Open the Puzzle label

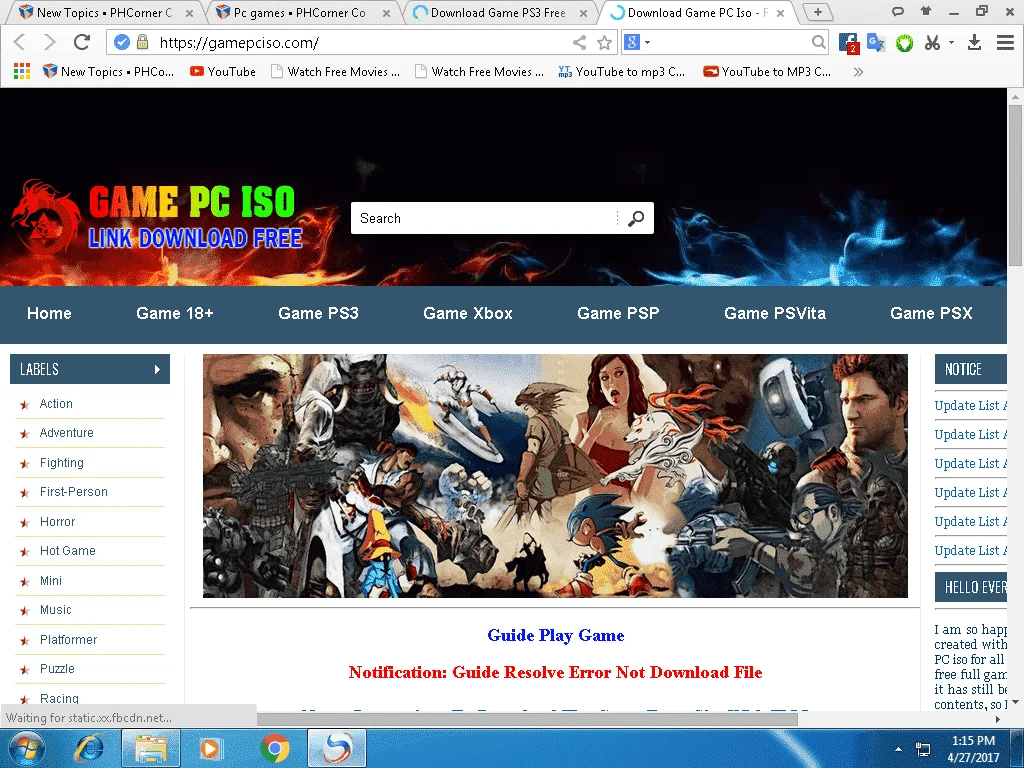coord(57,669)
